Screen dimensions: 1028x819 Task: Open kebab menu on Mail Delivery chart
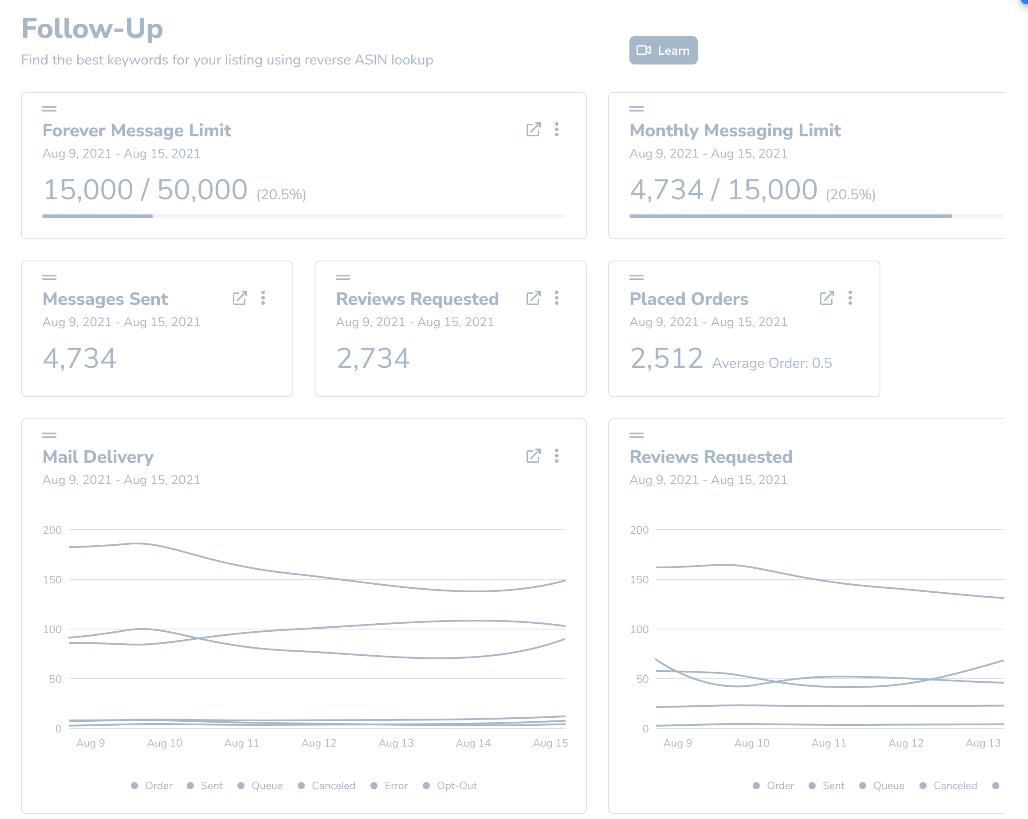[x=557, y=456]
